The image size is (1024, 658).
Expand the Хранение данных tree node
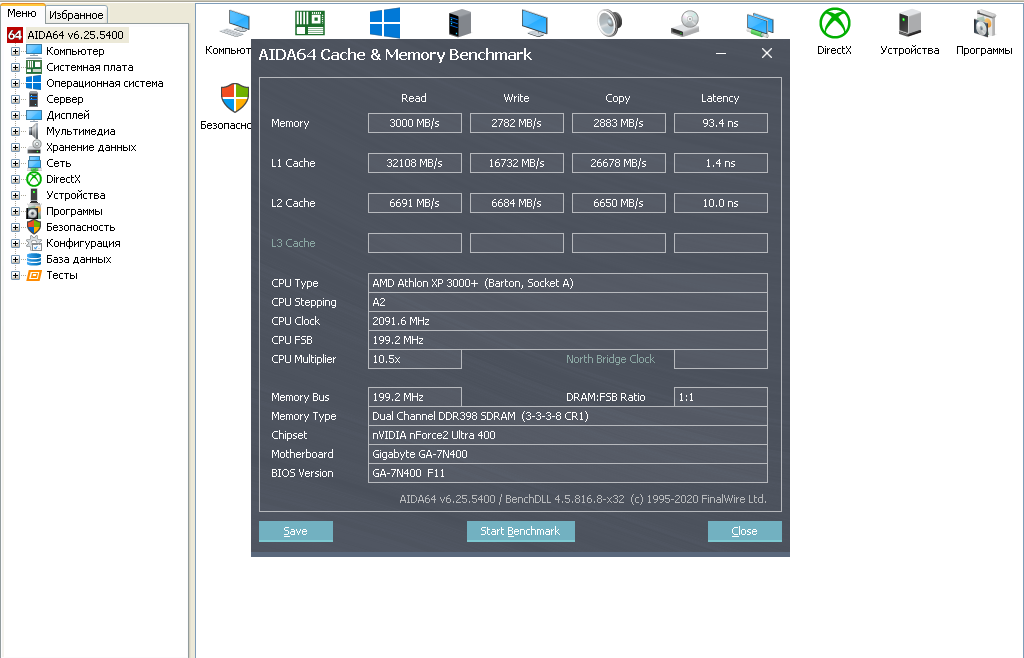[x=15, y=147]
